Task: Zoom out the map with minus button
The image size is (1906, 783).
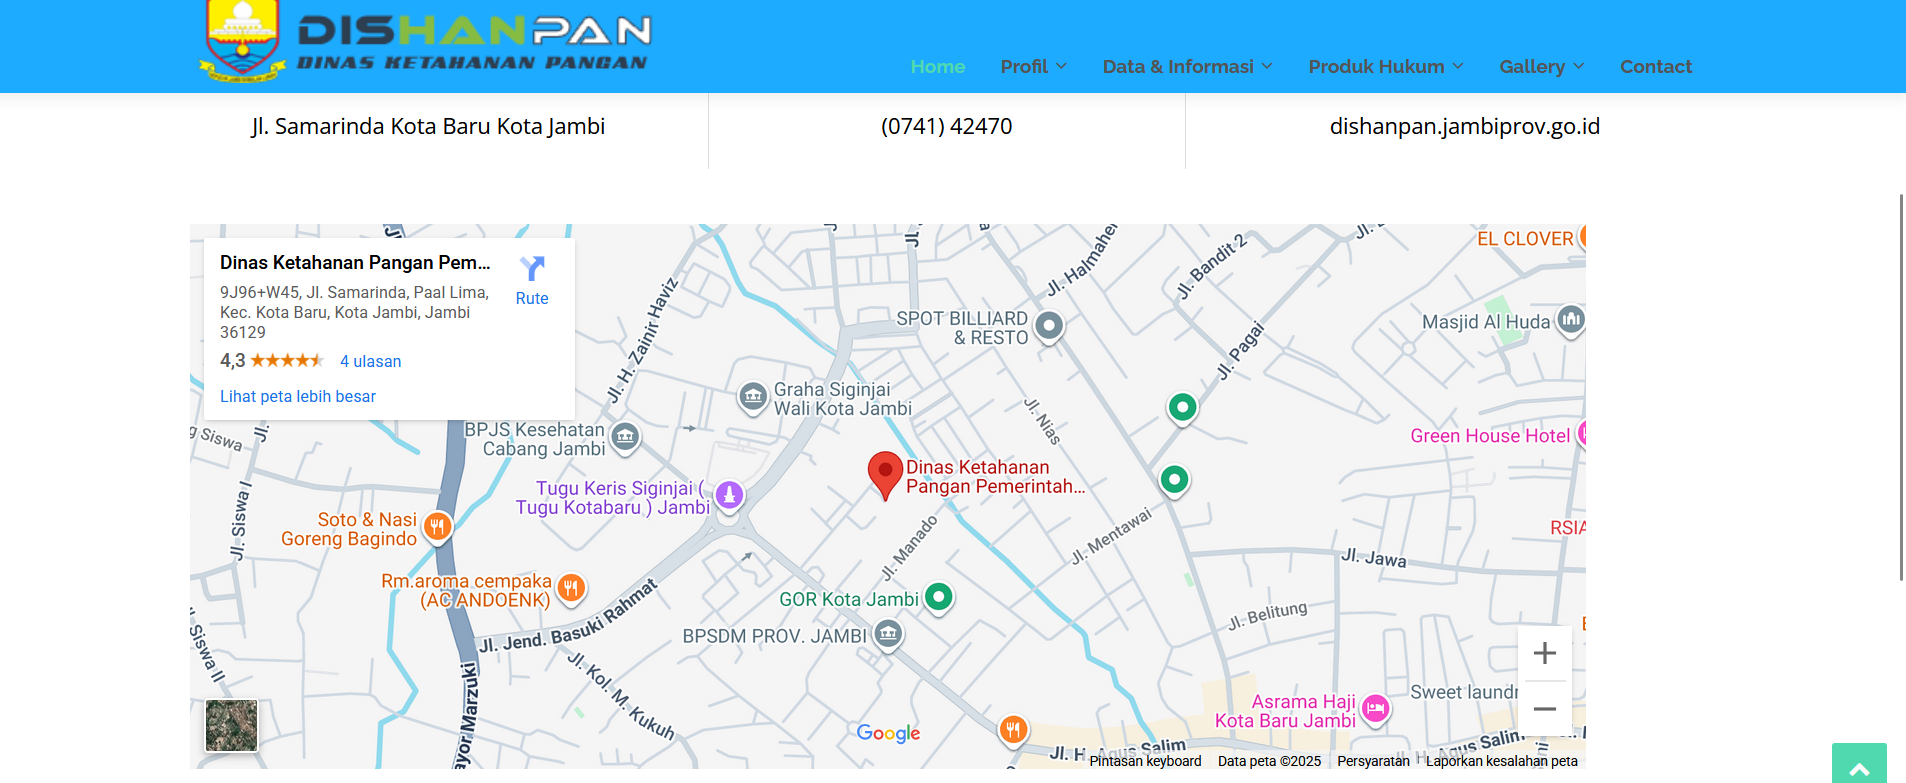Action: pos(1544,709)
